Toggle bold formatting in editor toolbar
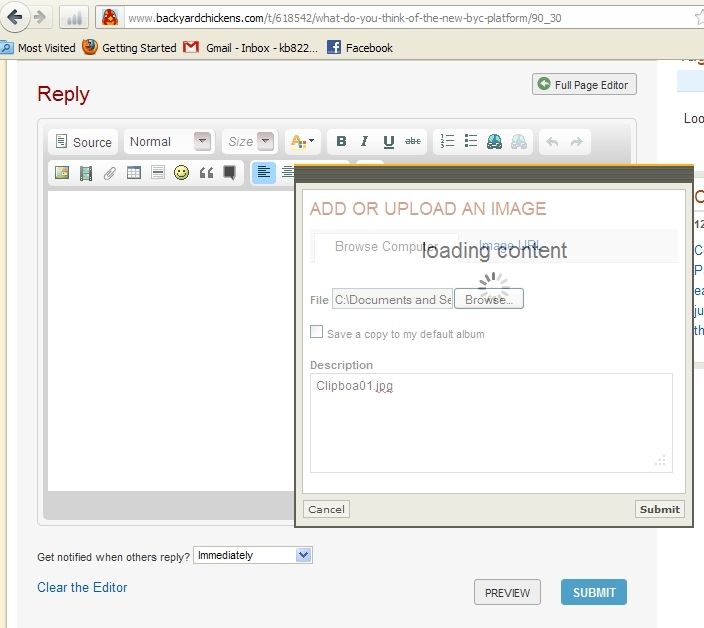This screenshot has width=704, height=628. (341, 142)
